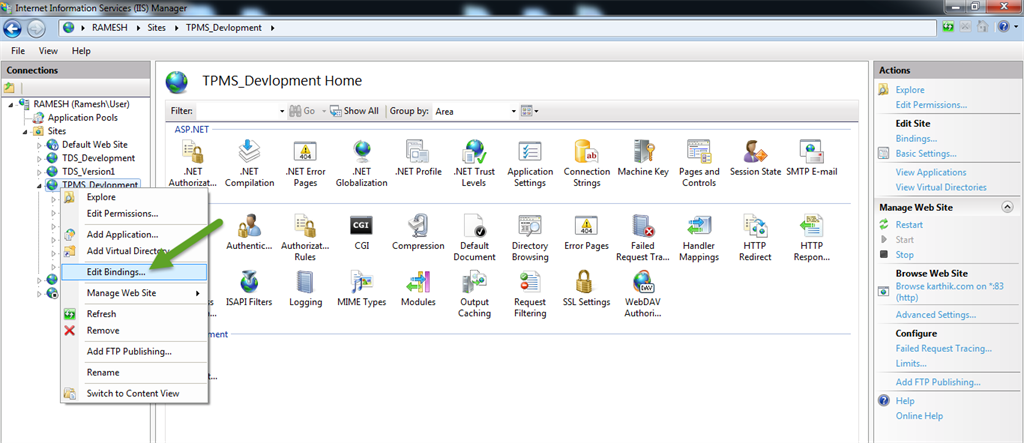The image size is (1024, 443).
Task: Open the ISAPI Filters feature
Action: coord(249,289)
